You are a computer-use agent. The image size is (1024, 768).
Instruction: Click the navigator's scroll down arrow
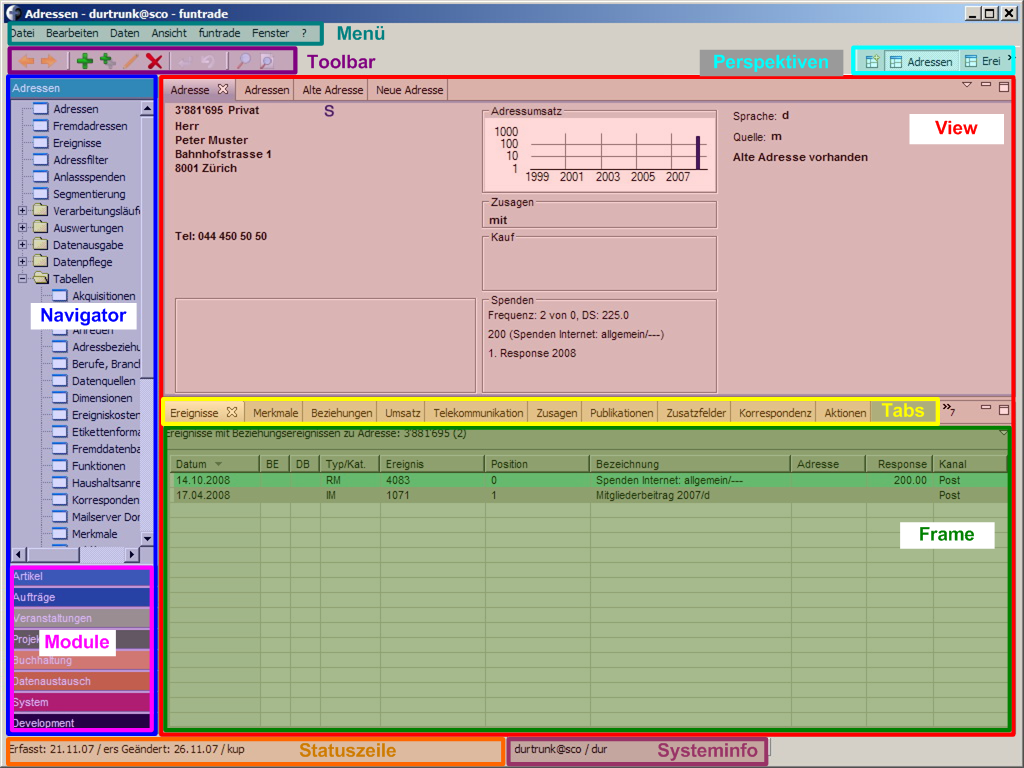click(x=147, y=538)
